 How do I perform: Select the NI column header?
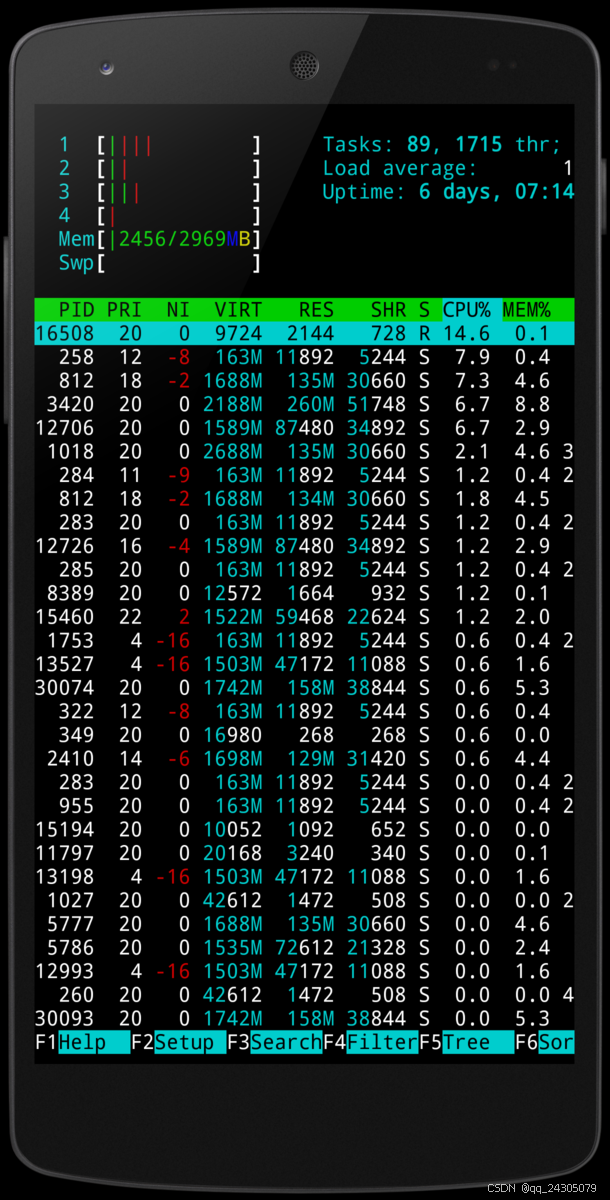pyautogui.click(x=178, y=310)
